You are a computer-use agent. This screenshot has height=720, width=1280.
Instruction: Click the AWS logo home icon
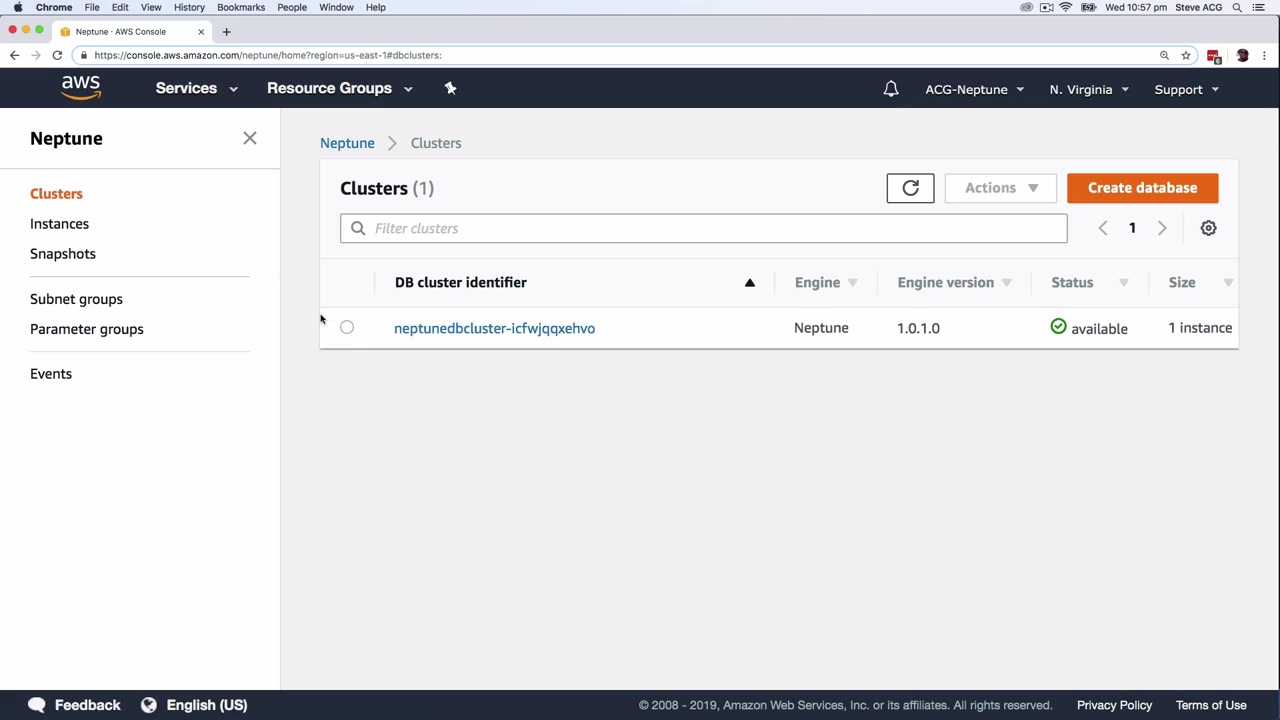(81, 88)
